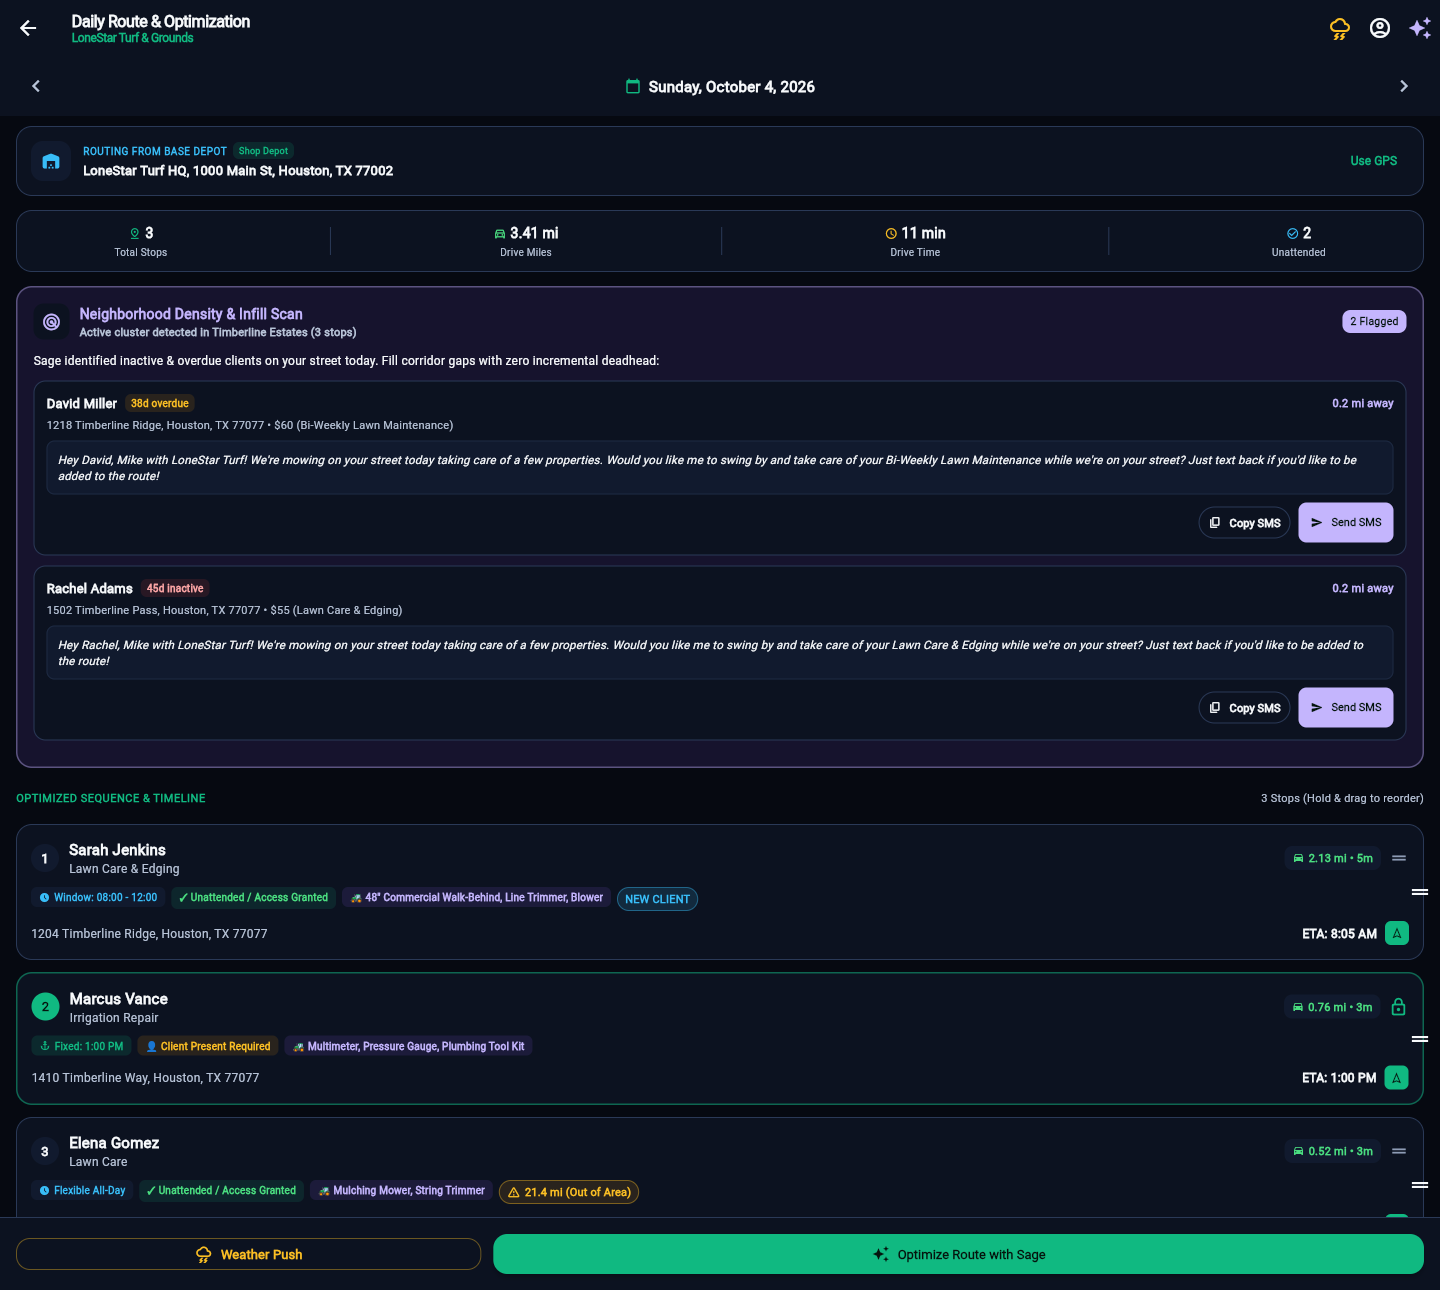Viewport: 1440px width, 1290px height.
Task: Navigate to Sarah Jenkins stop via green icon
Action: click(1397, 933)
